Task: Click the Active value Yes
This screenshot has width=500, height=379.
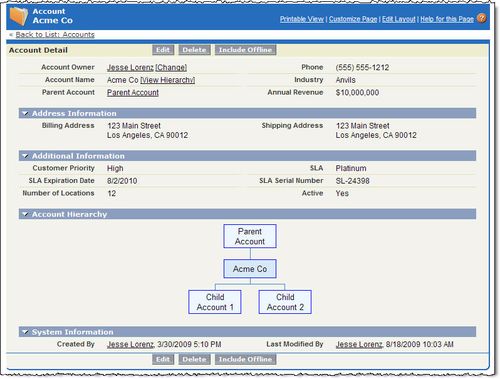Action: tap(342, 193)
